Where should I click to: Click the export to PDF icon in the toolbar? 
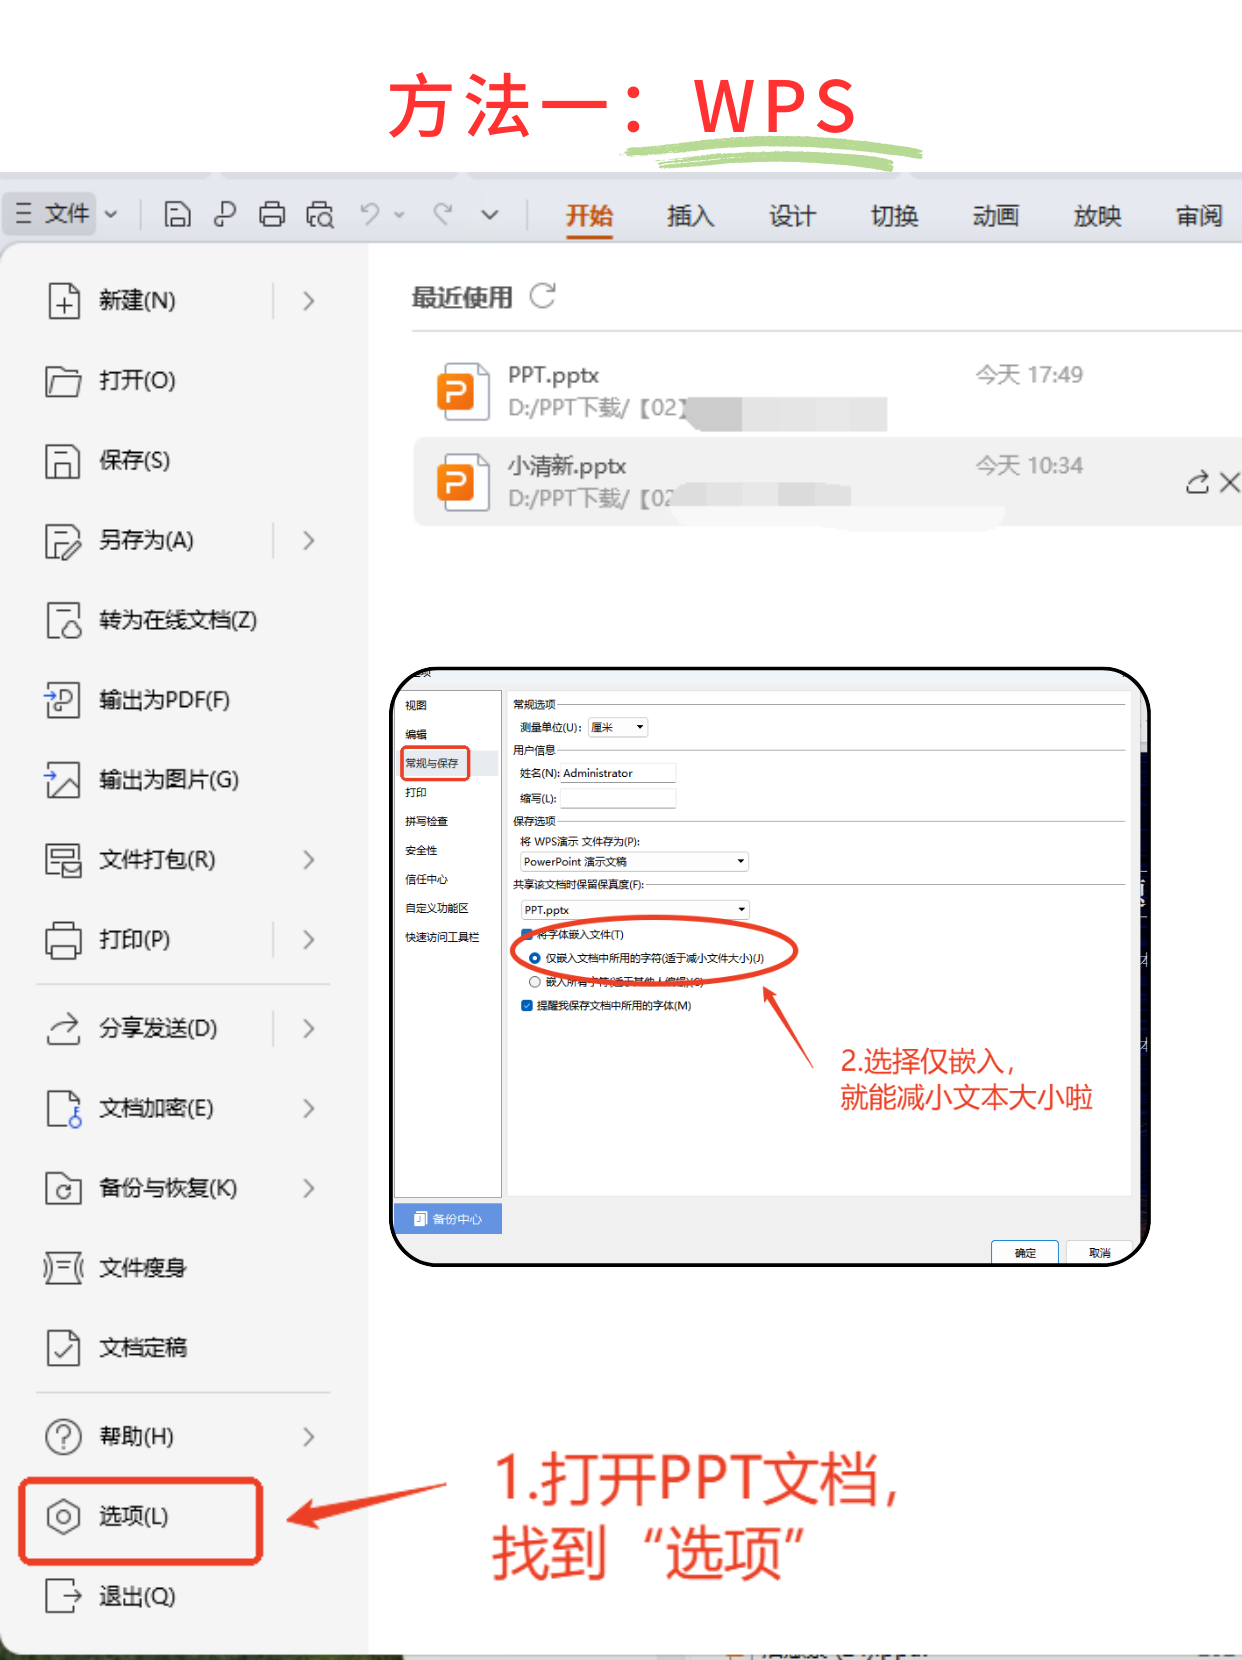click(225, 214)
